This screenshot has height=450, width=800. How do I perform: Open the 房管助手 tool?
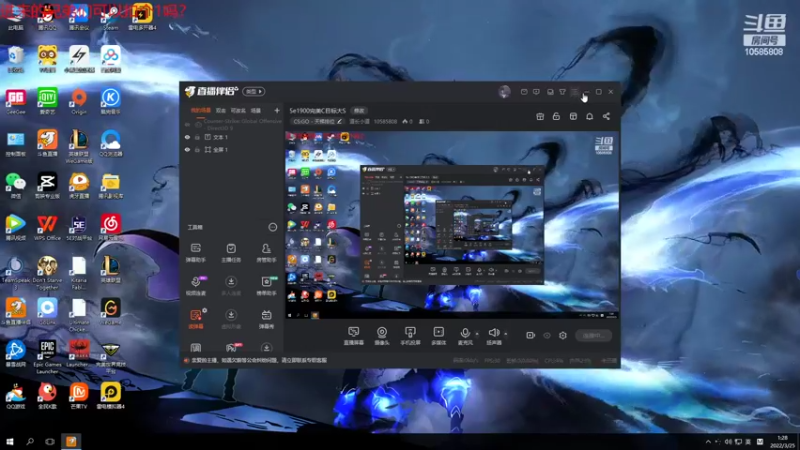point(266,253)
